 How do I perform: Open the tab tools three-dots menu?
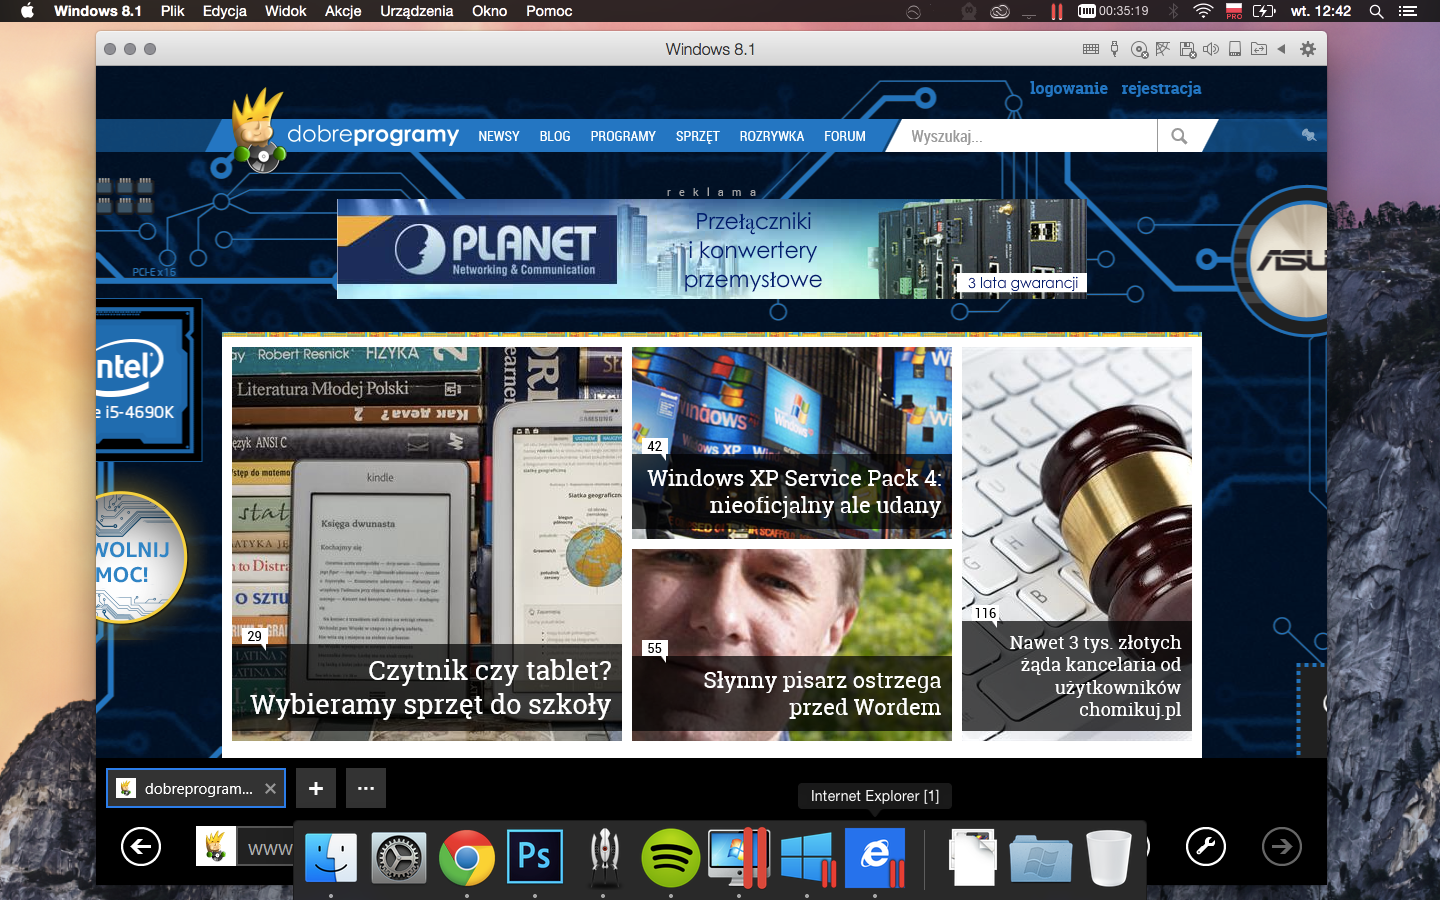(x=366, y=788)
